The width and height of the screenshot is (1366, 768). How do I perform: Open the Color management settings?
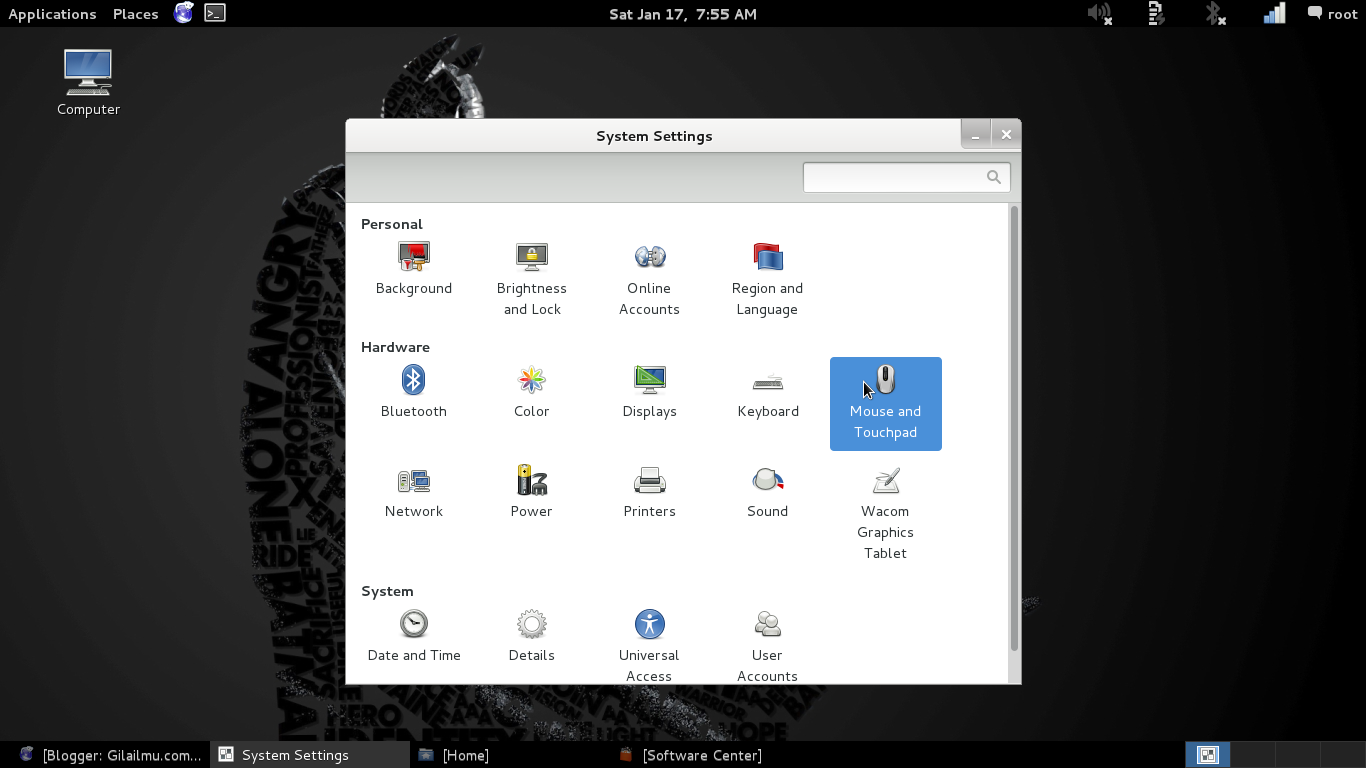tap(531, 390)
